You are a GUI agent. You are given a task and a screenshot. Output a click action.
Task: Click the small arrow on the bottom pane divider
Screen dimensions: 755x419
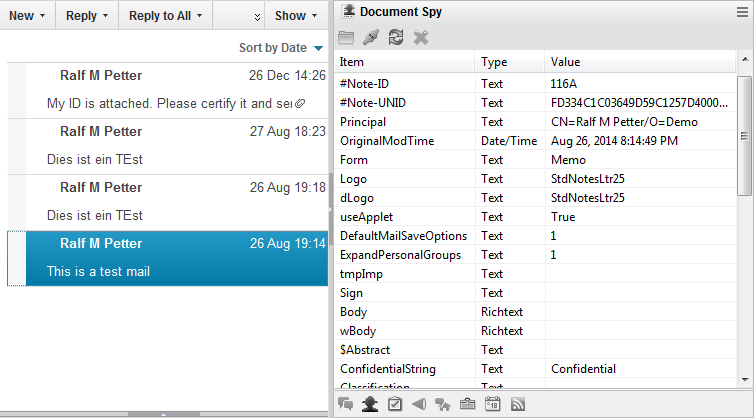tap(163, 414)
